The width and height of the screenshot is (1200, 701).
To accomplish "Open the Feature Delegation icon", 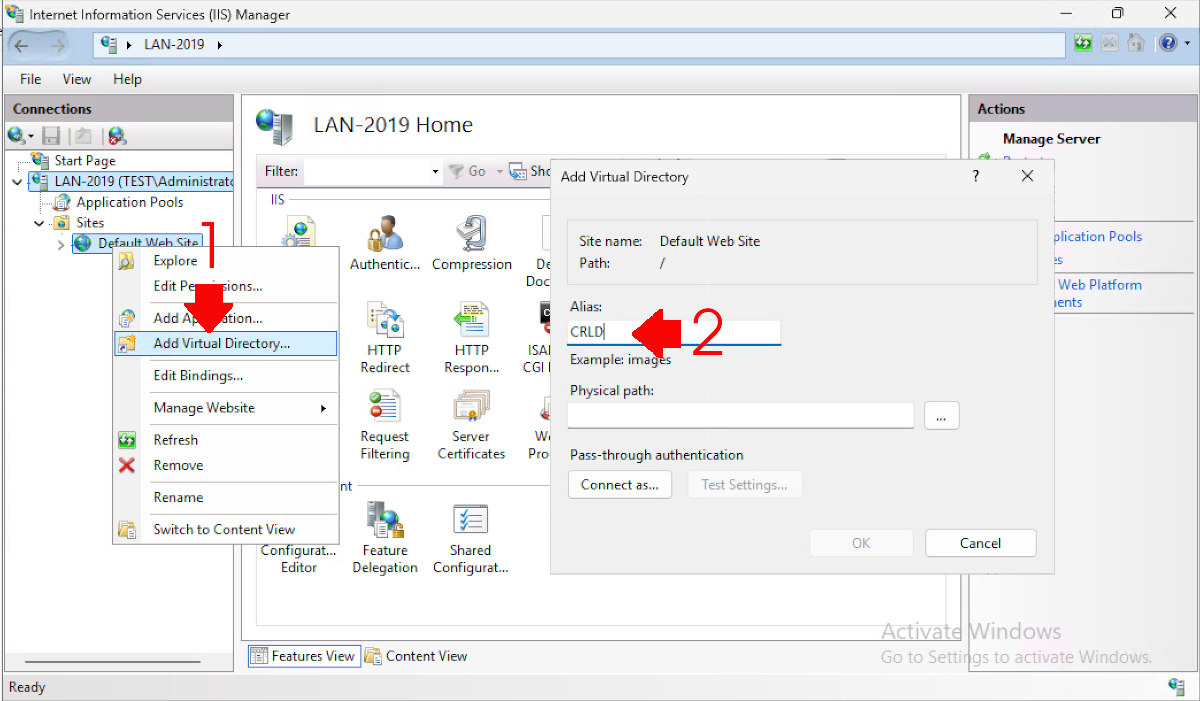I will 385,538.
